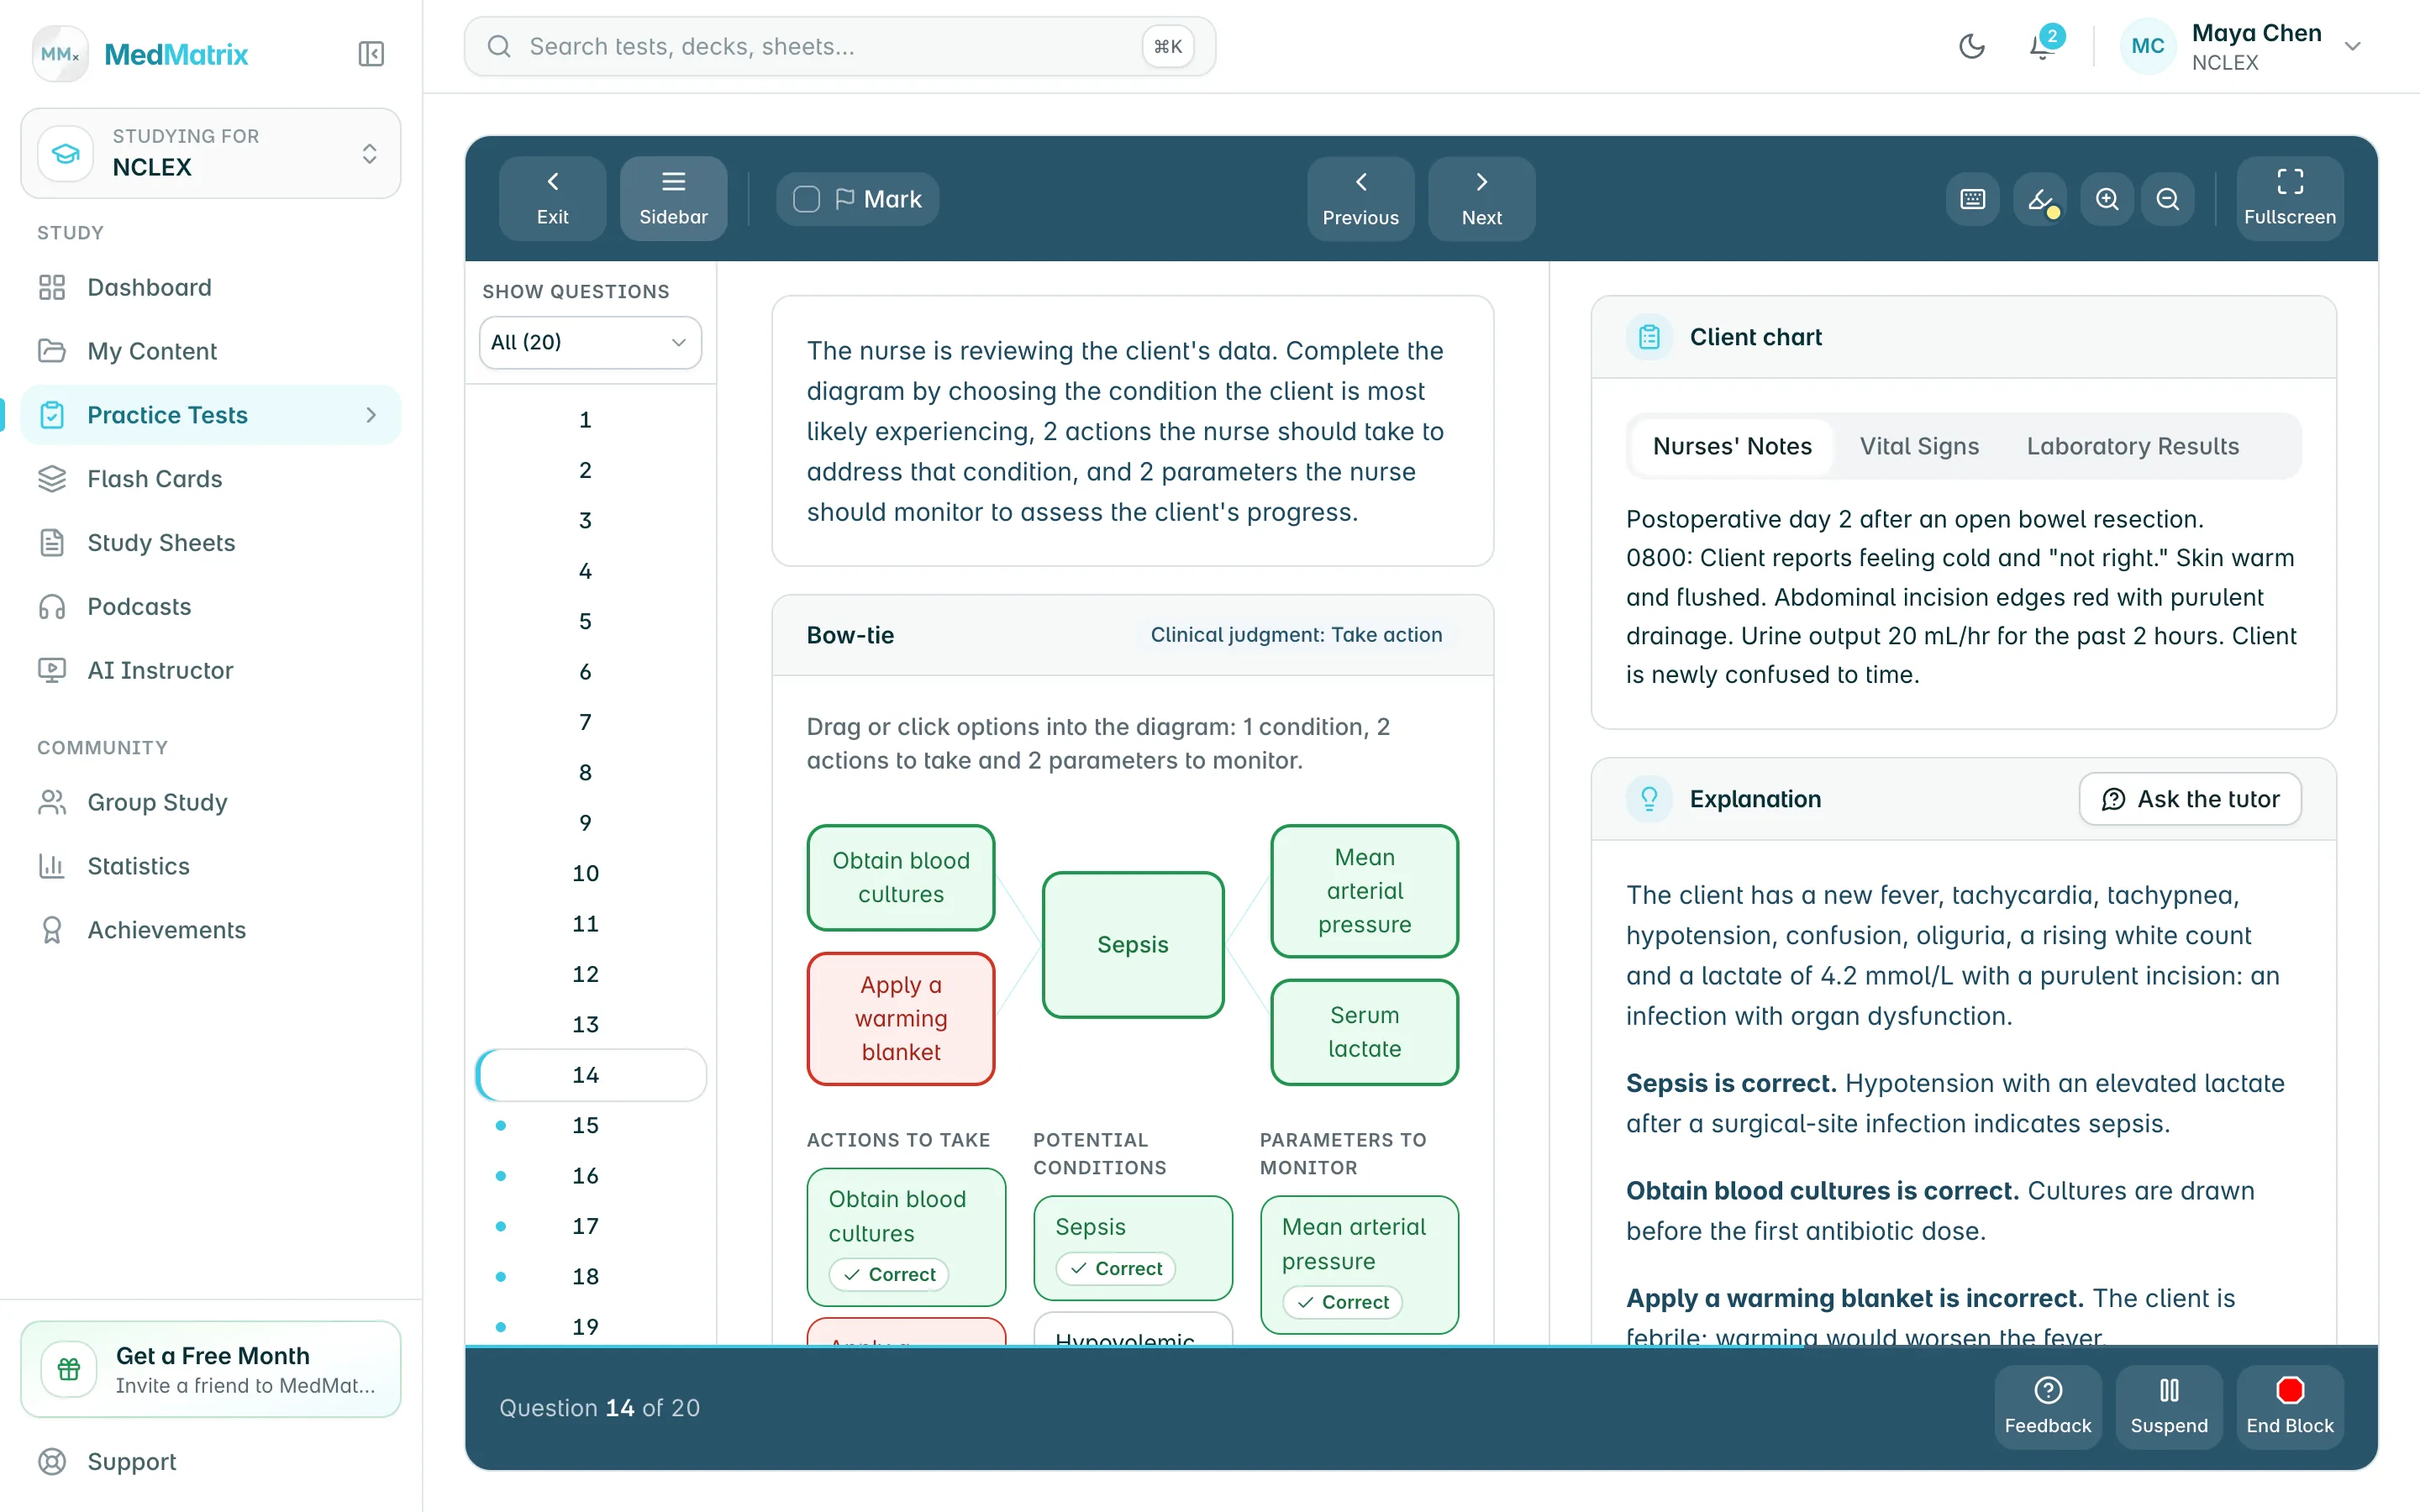Viewport: 2420px width, 1512px height.
Task: Open Support link in sidebar
Action: (210, 1462)
